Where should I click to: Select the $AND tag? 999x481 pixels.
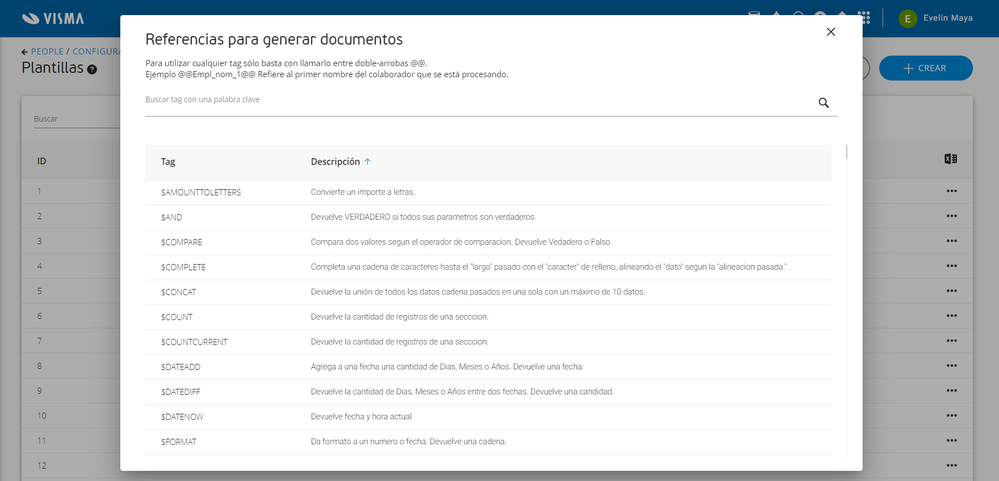[x=171, y=217]
